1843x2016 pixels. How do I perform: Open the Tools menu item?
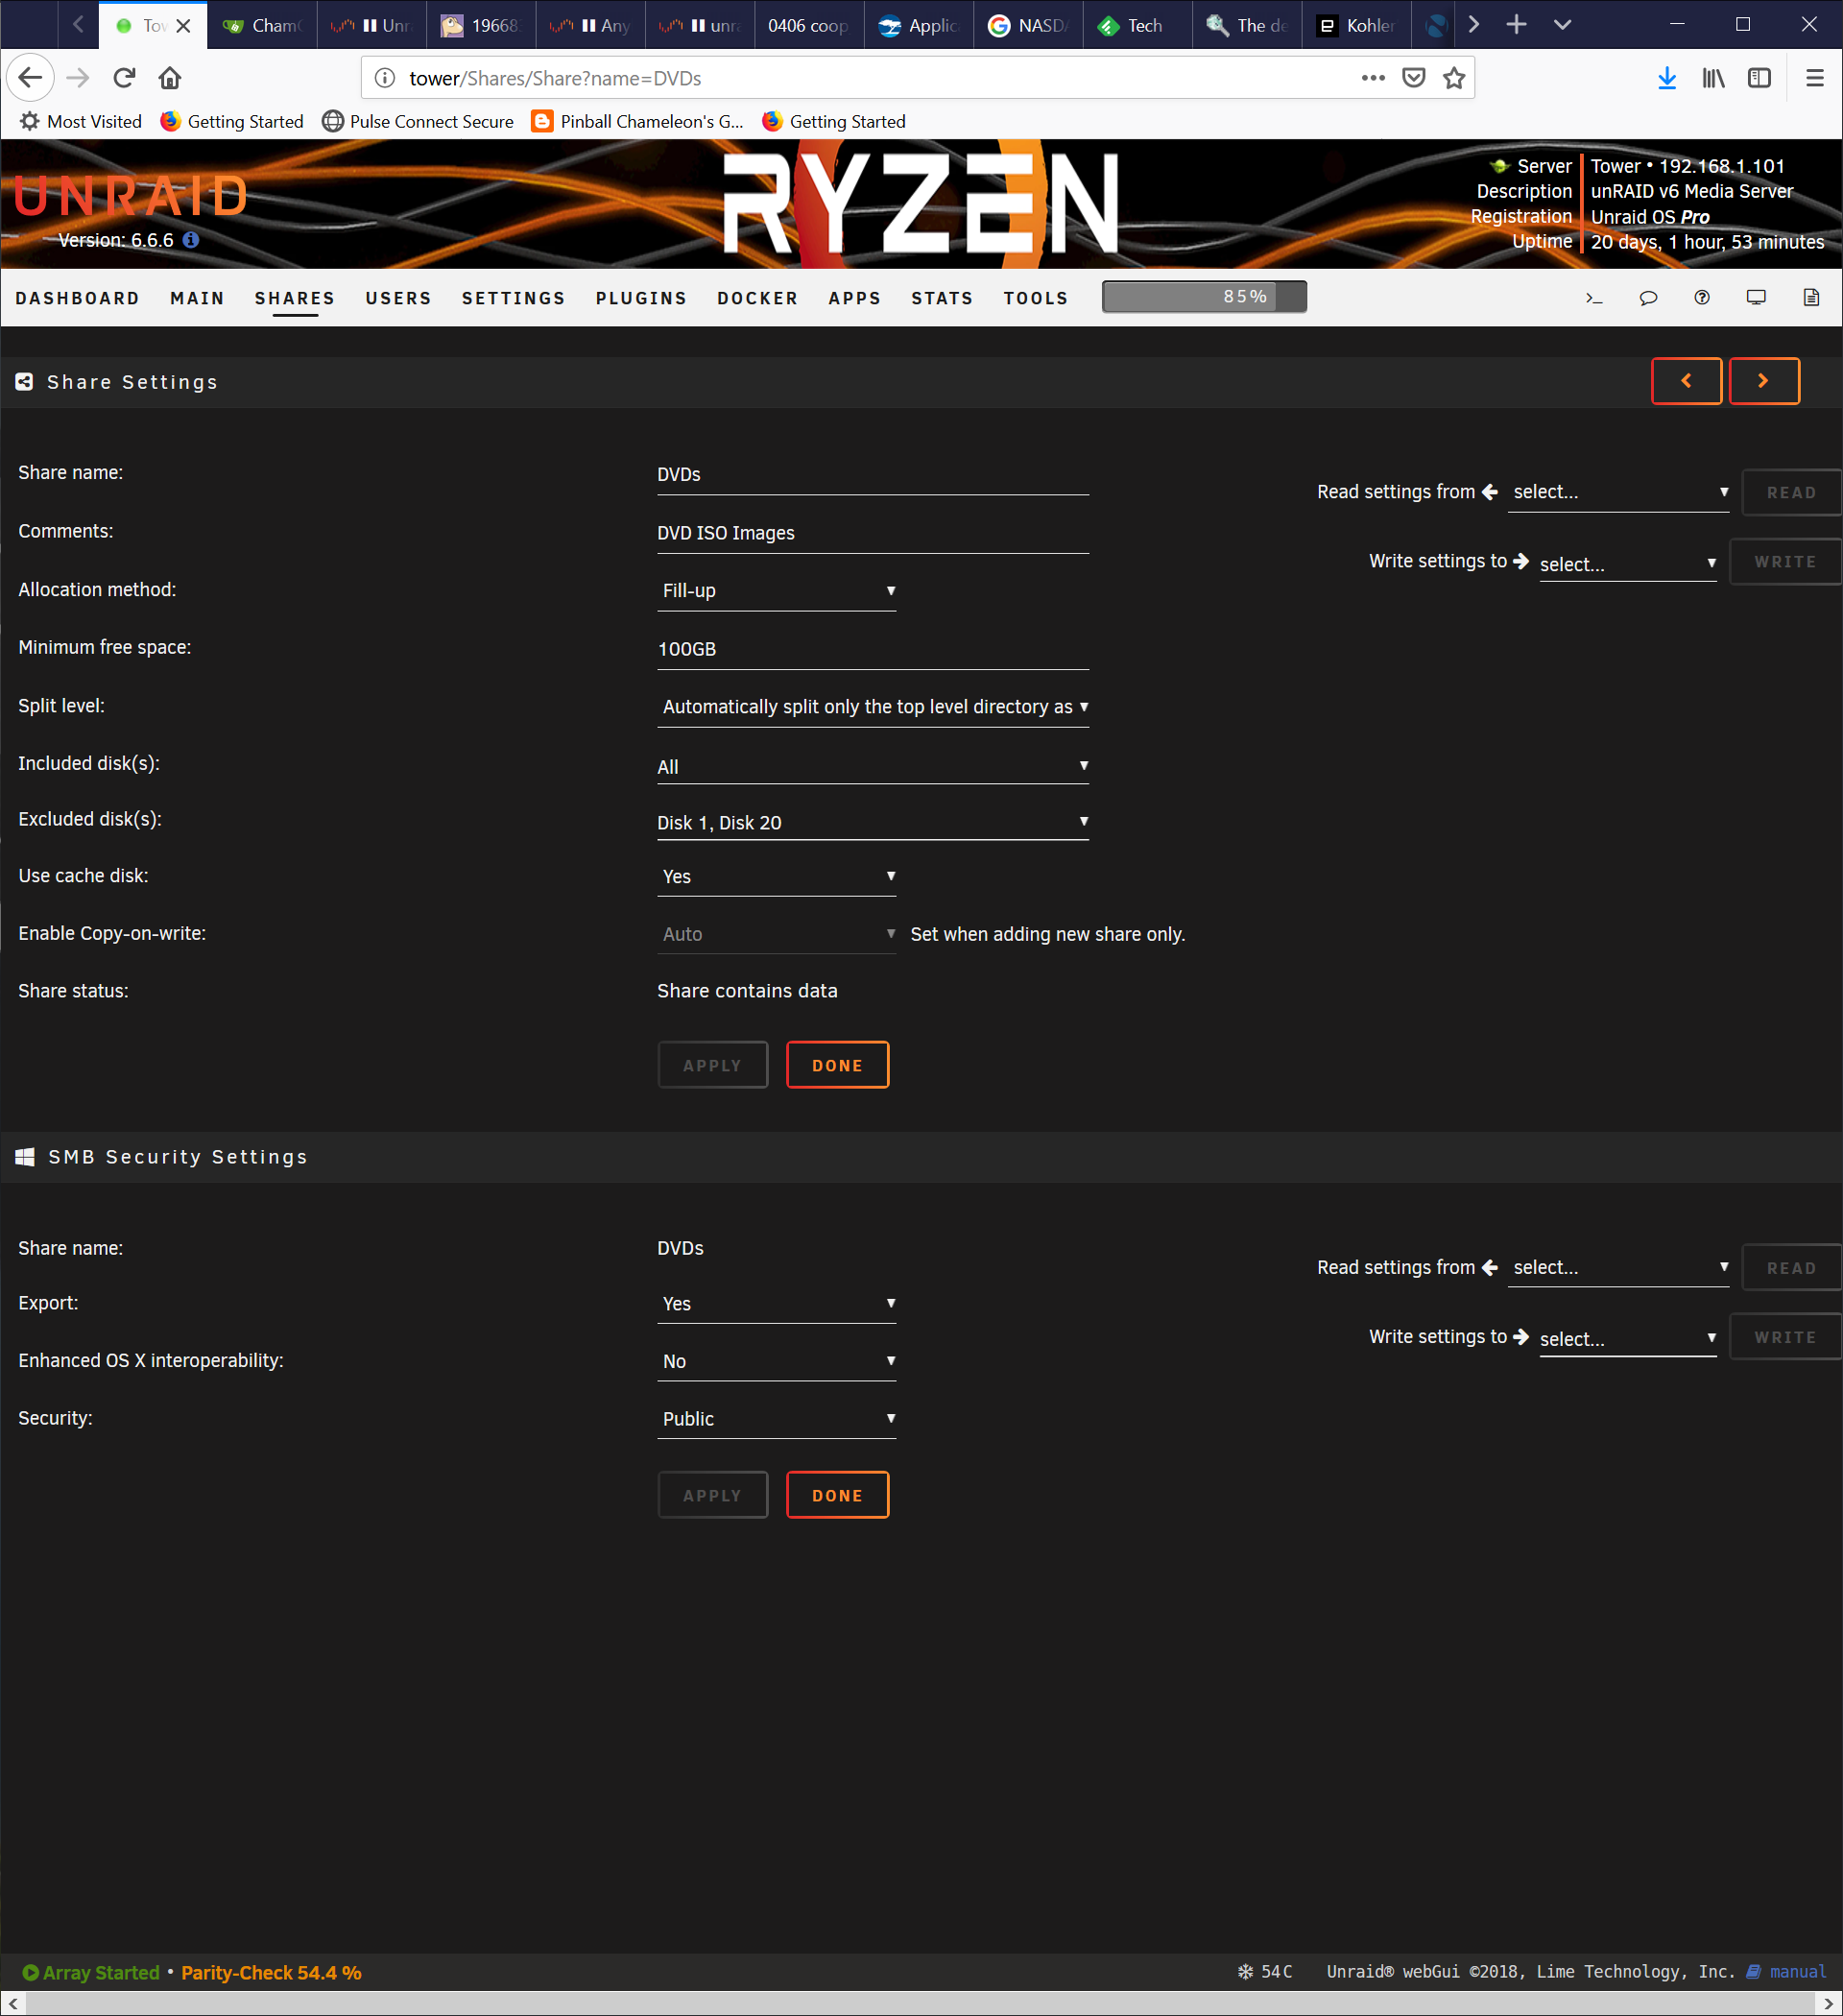(x=1036, y=298)
